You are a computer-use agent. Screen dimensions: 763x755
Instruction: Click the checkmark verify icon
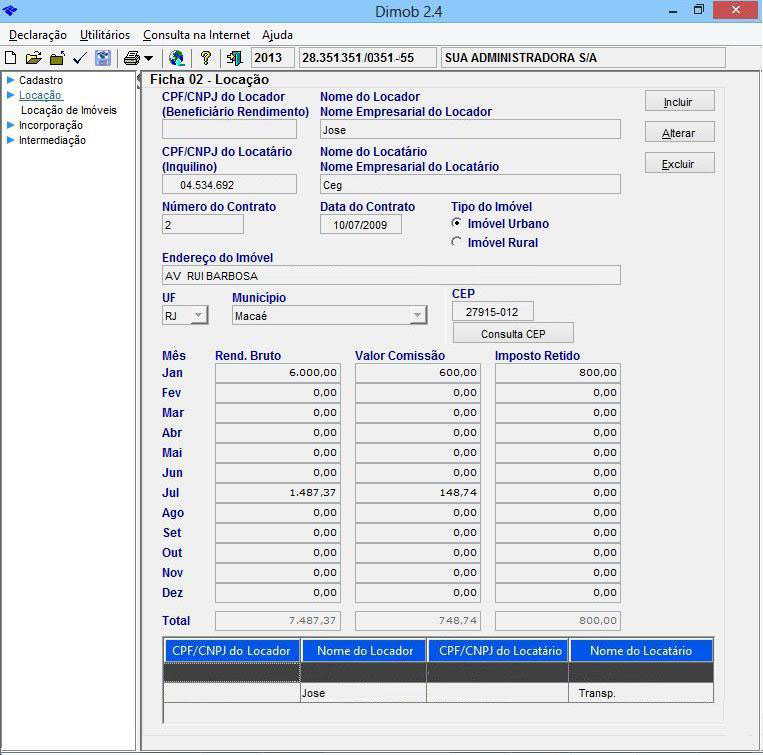(x=80, y=58)
